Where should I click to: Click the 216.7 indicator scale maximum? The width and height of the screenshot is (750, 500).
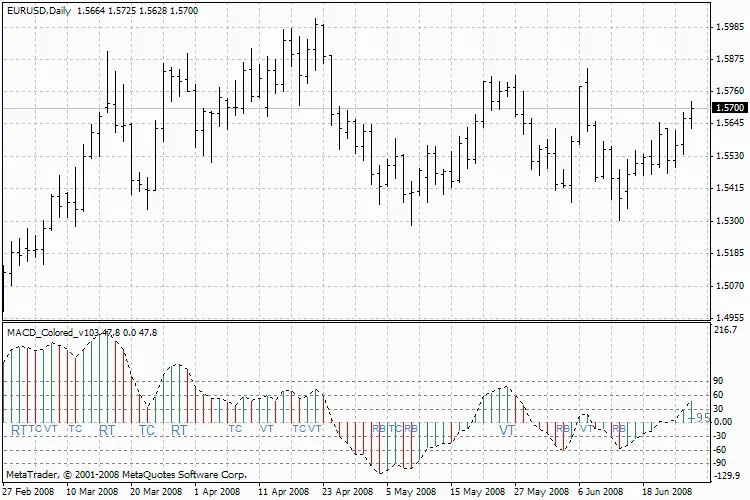(727, 329)
